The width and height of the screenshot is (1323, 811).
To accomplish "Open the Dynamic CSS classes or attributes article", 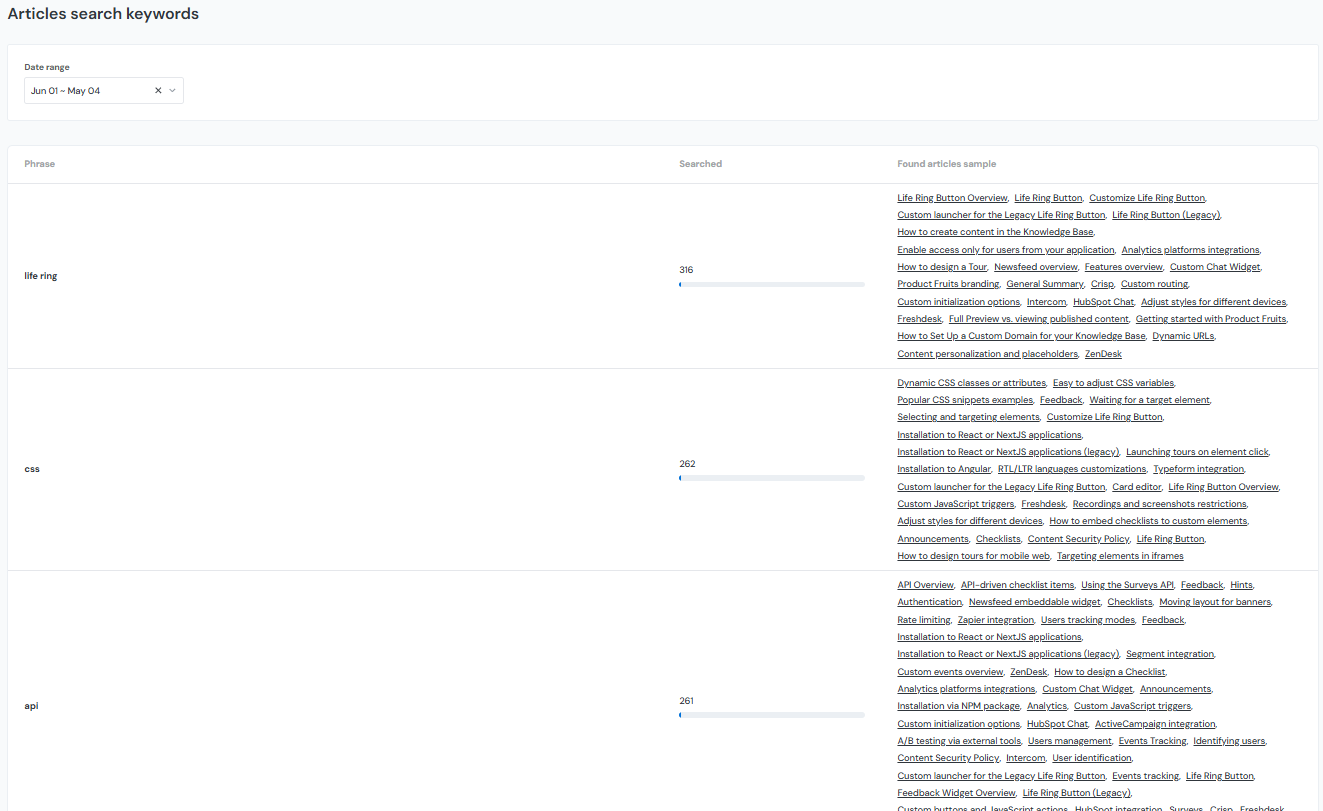I will point(970,382).
